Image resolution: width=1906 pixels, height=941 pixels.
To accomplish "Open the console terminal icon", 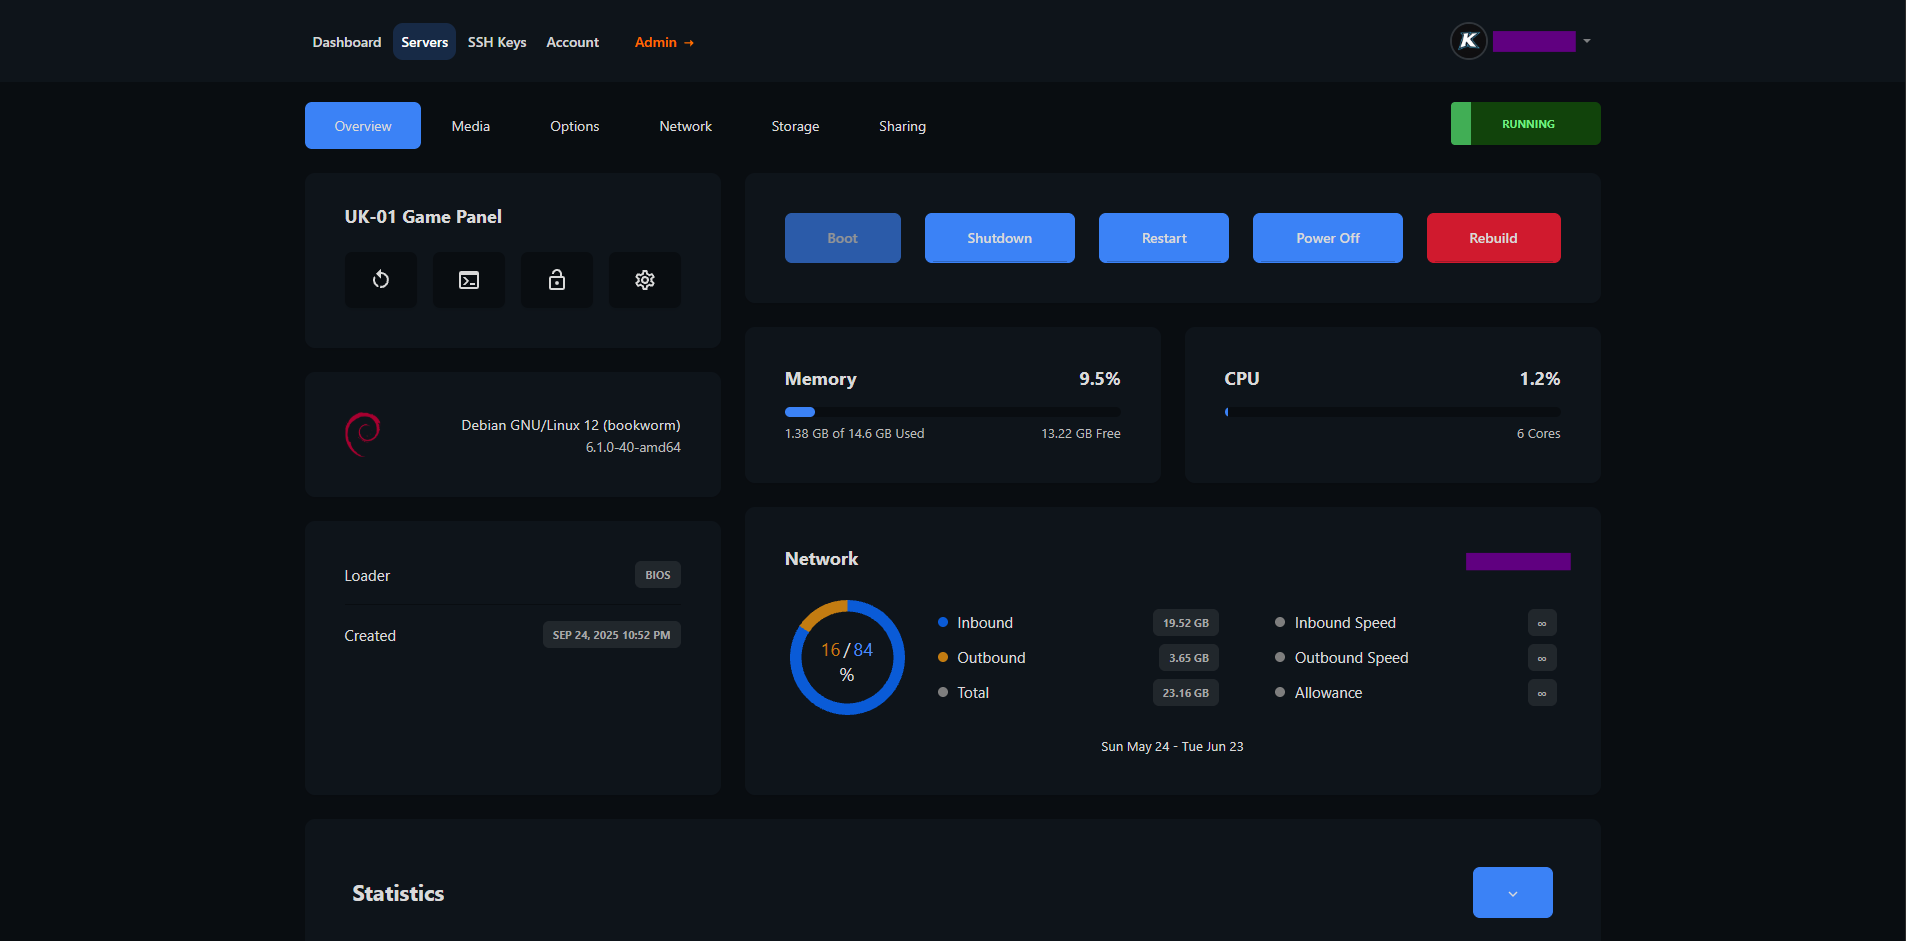I will pyautogui.click(x=469, y=280).
